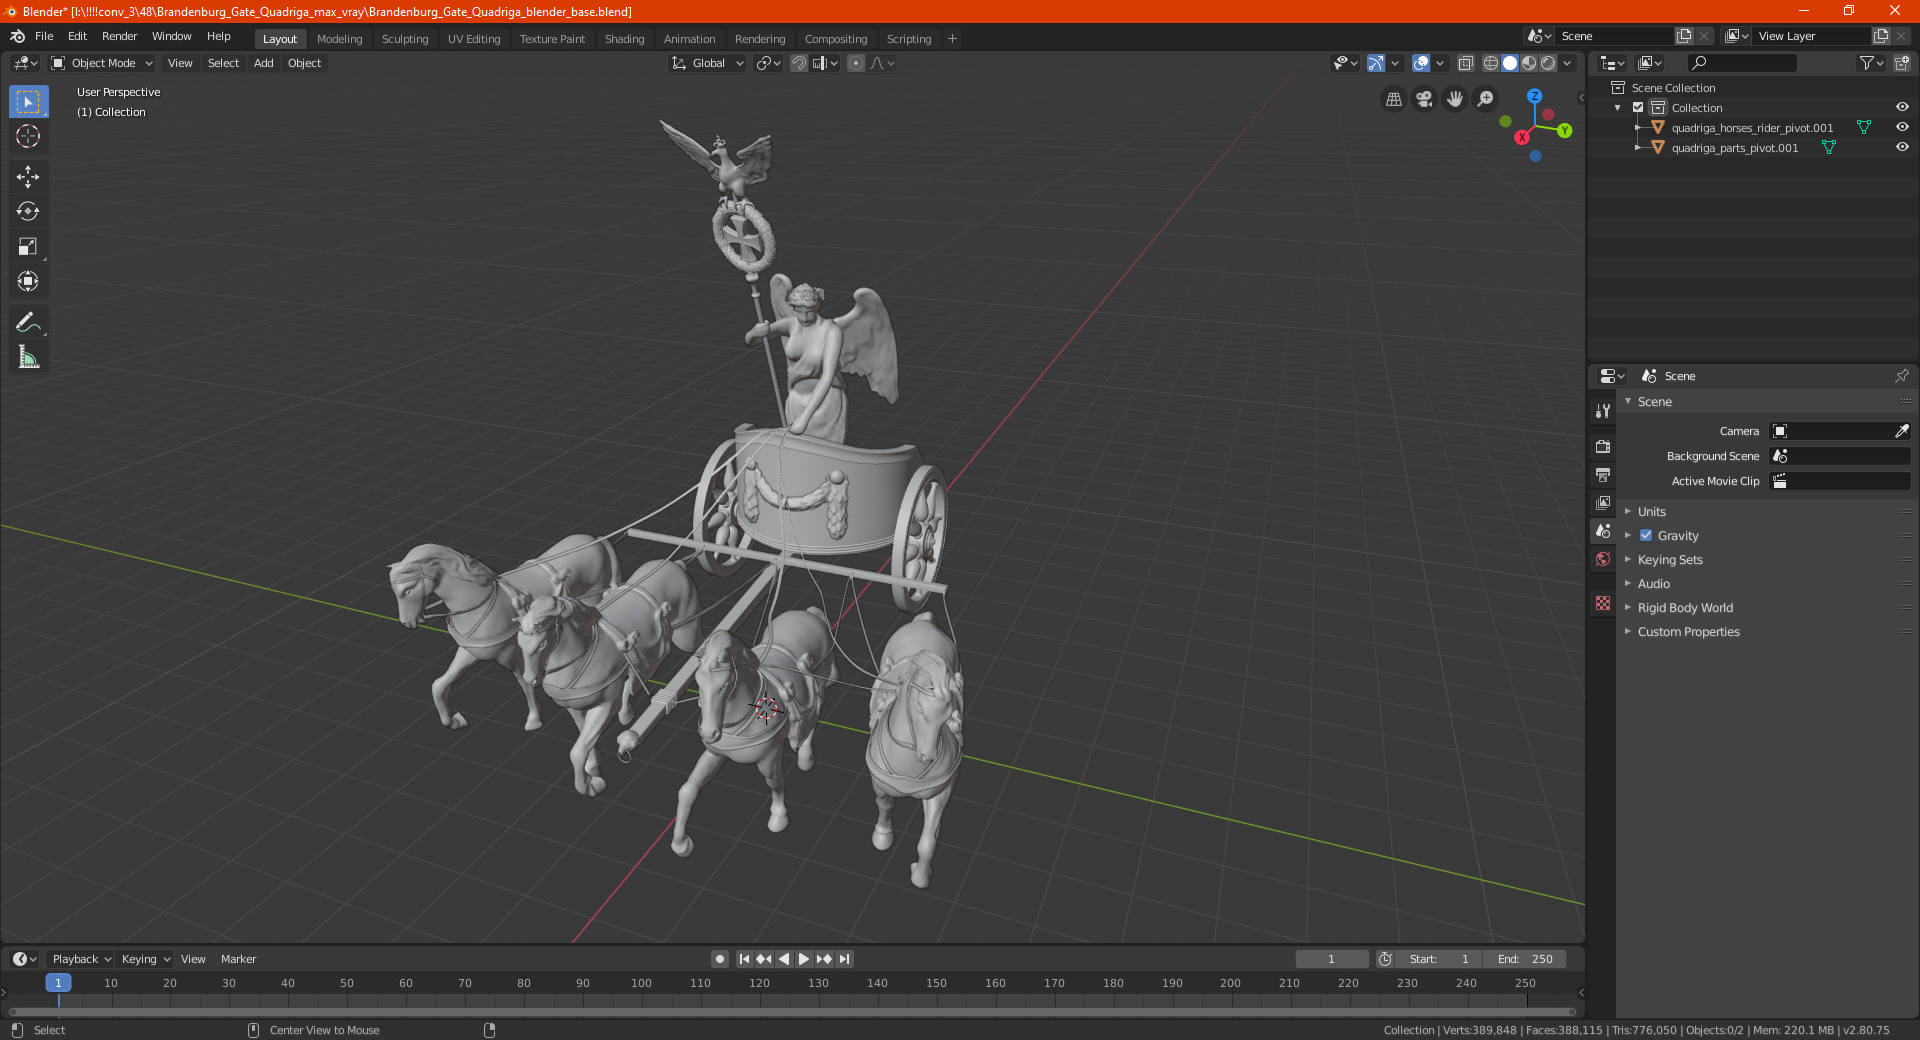Select the Measure ruler tool
The width and height of the screenshot is (1920, 1040).
point(28,357)
